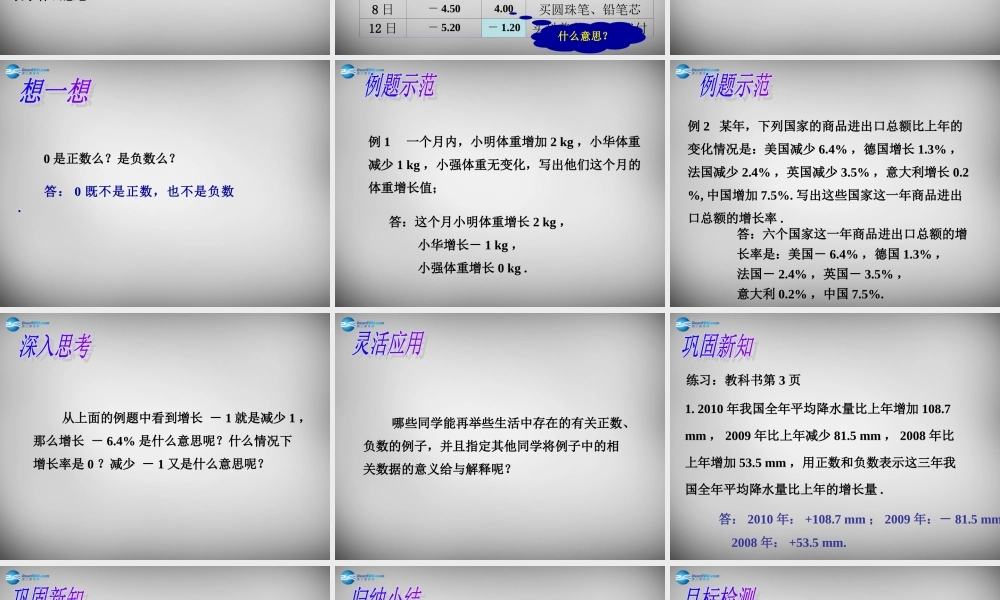The width and height of the screenshot is (1000, 600).
Task: Open the 深入思考 slide thumbnail
Action: click(x=165, y=436)
